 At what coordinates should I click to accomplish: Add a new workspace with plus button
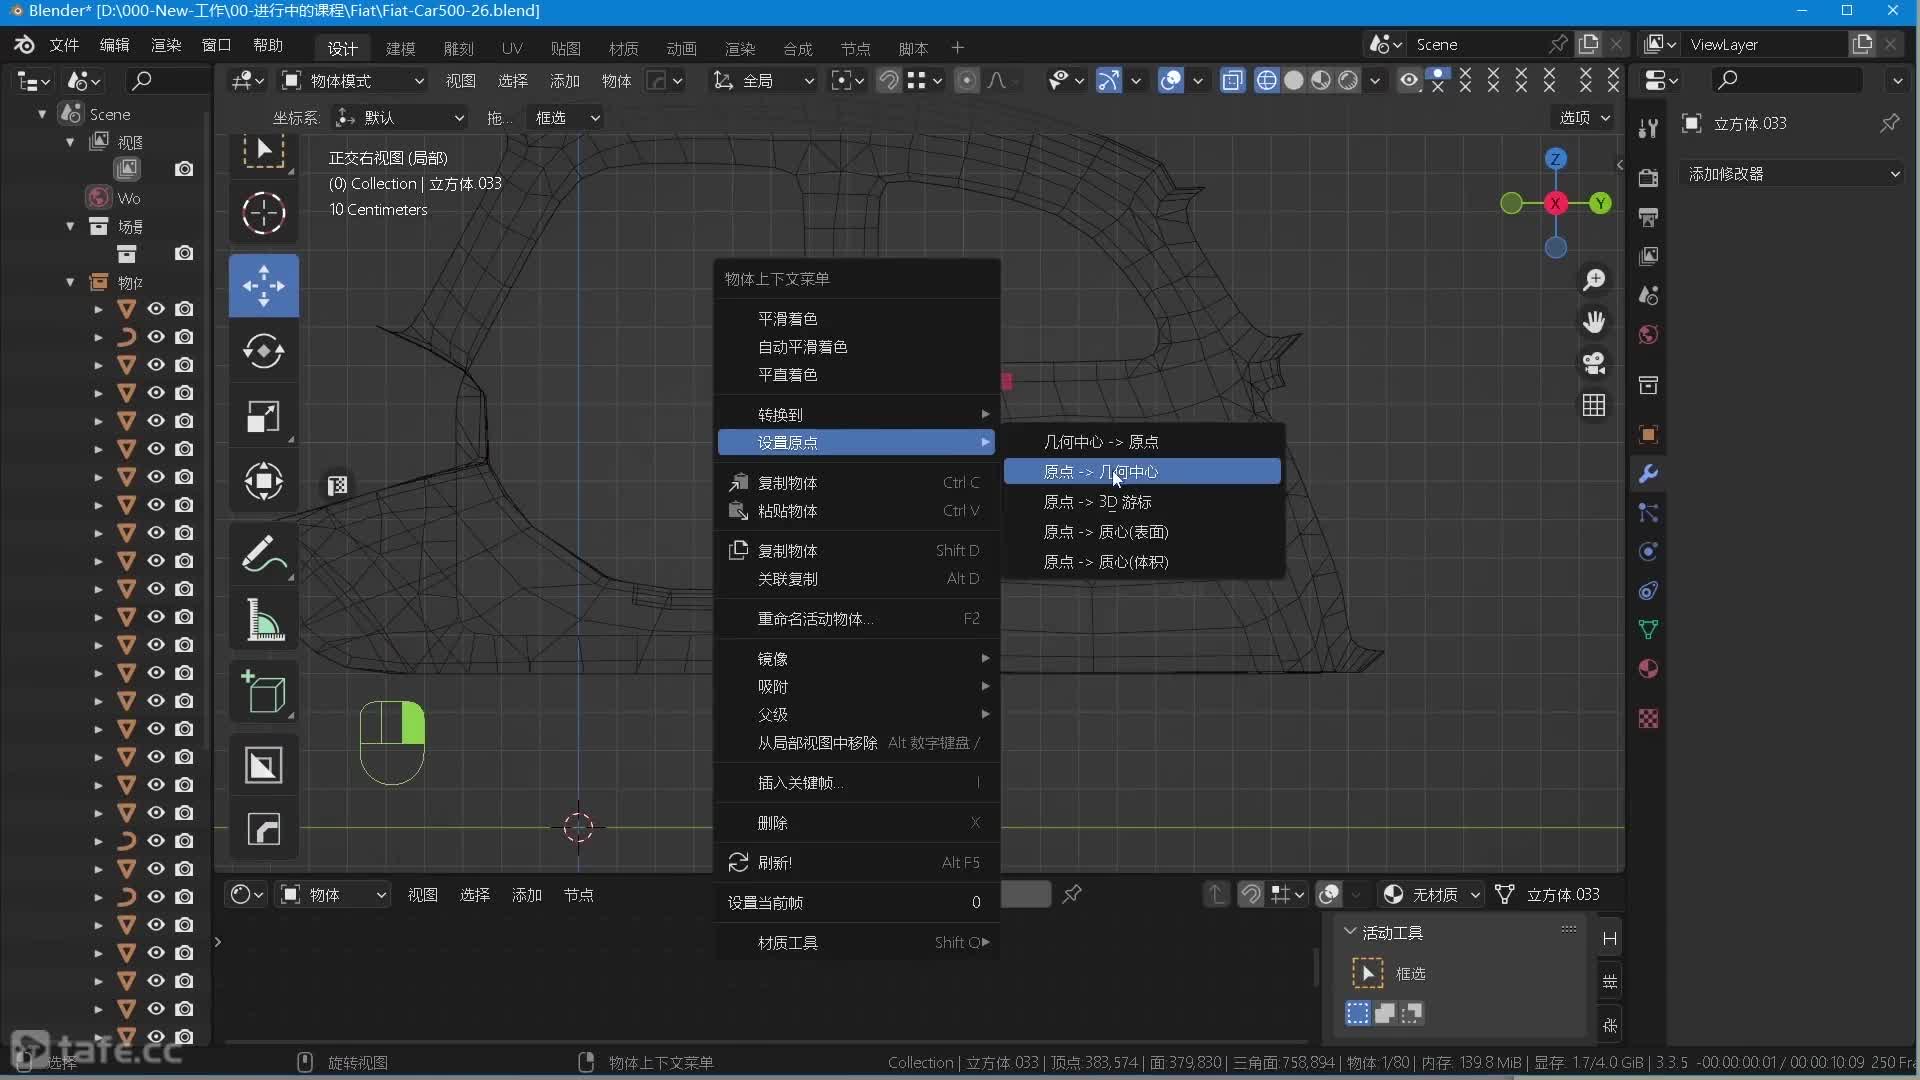coord(957,48)
